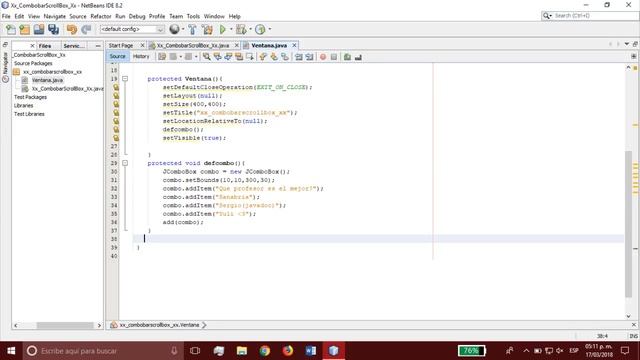The height and width of the screenshot is (360, 640).
Task: Open Chrome from the Windows taskbar
Action: (x=264, y=351)
